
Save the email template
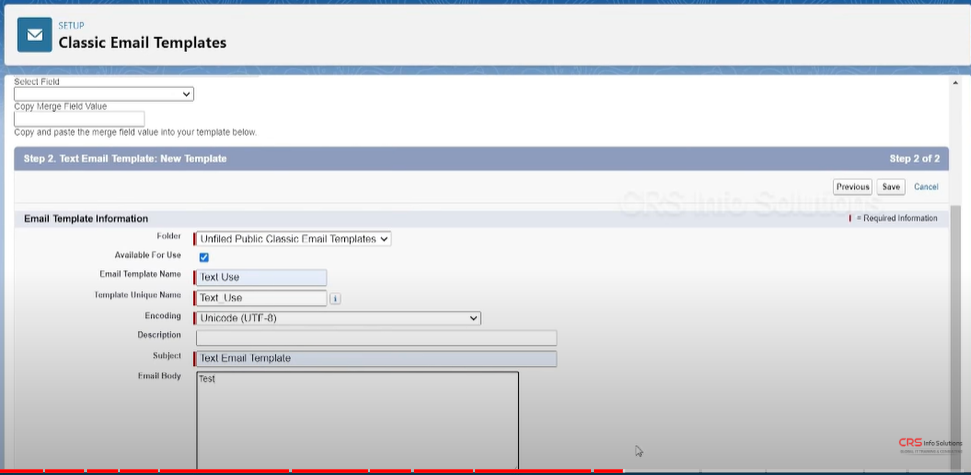pos(891,187)
